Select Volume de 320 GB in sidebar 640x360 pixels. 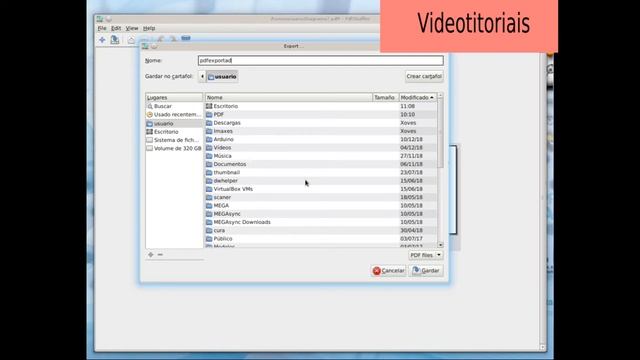[x=174, y=148]
